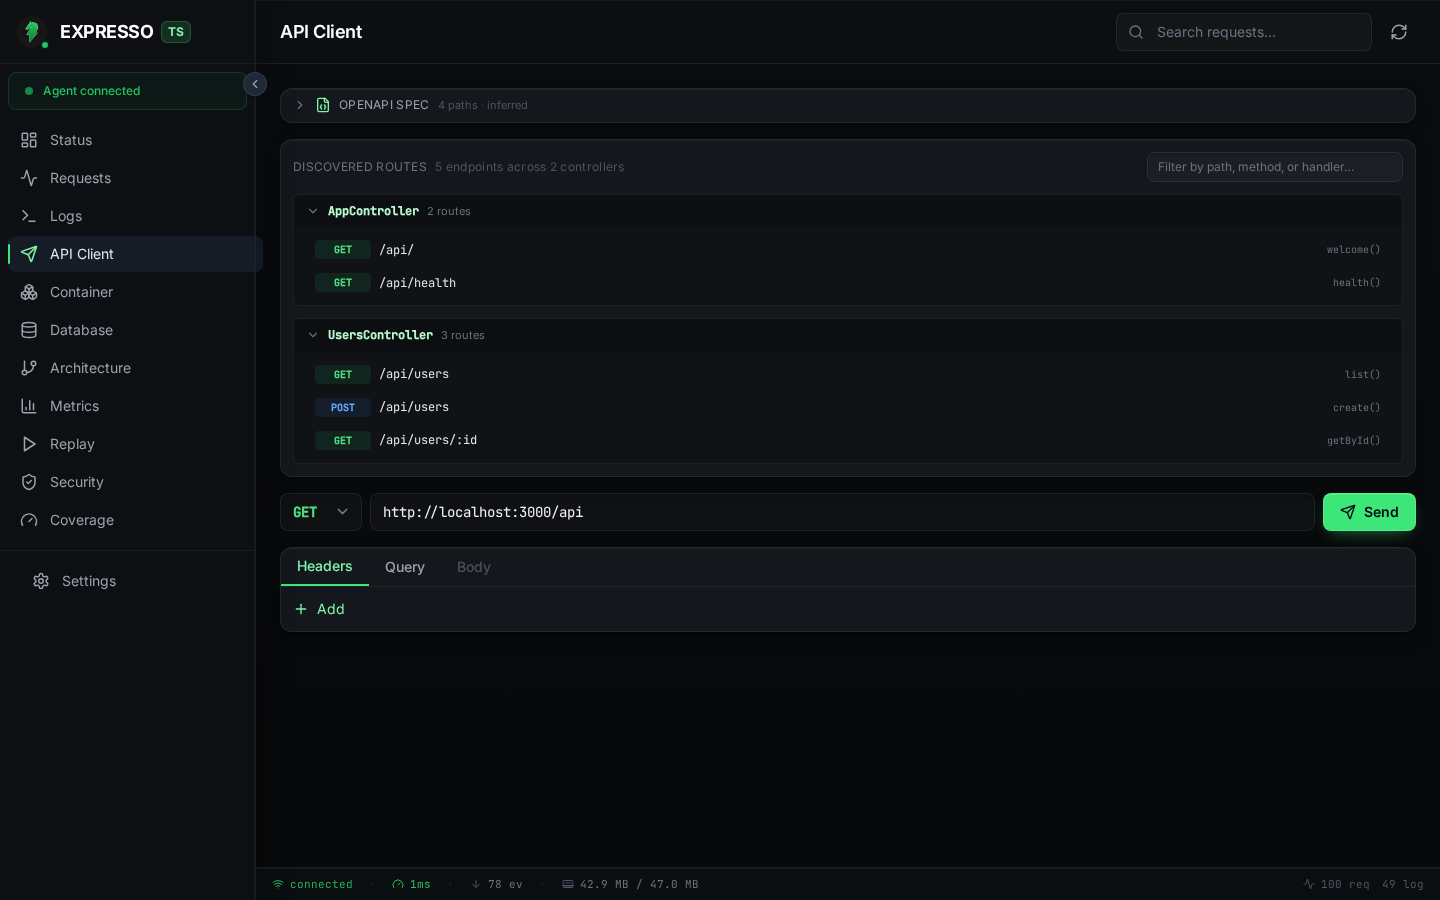This screenshot has width=1440, height=900.
Task: Click the 1ms latency status entry
Action: (412, 884)
